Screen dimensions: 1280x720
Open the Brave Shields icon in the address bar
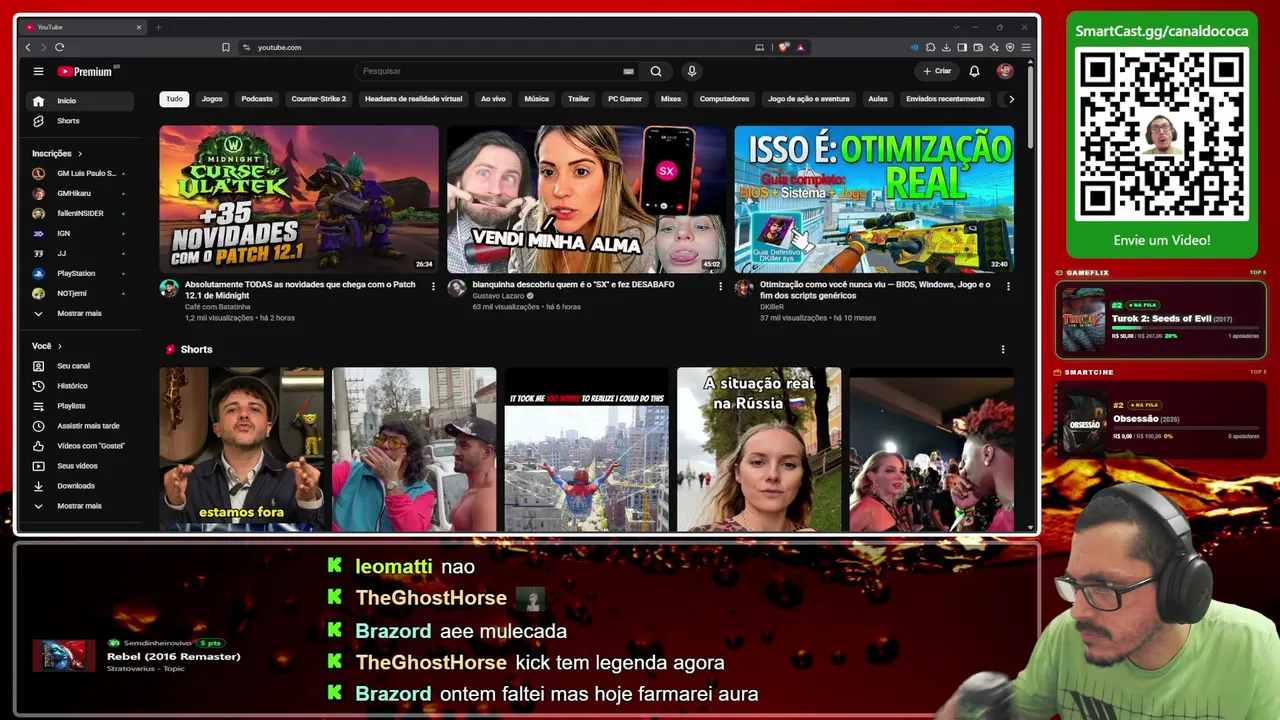point(784,47)
